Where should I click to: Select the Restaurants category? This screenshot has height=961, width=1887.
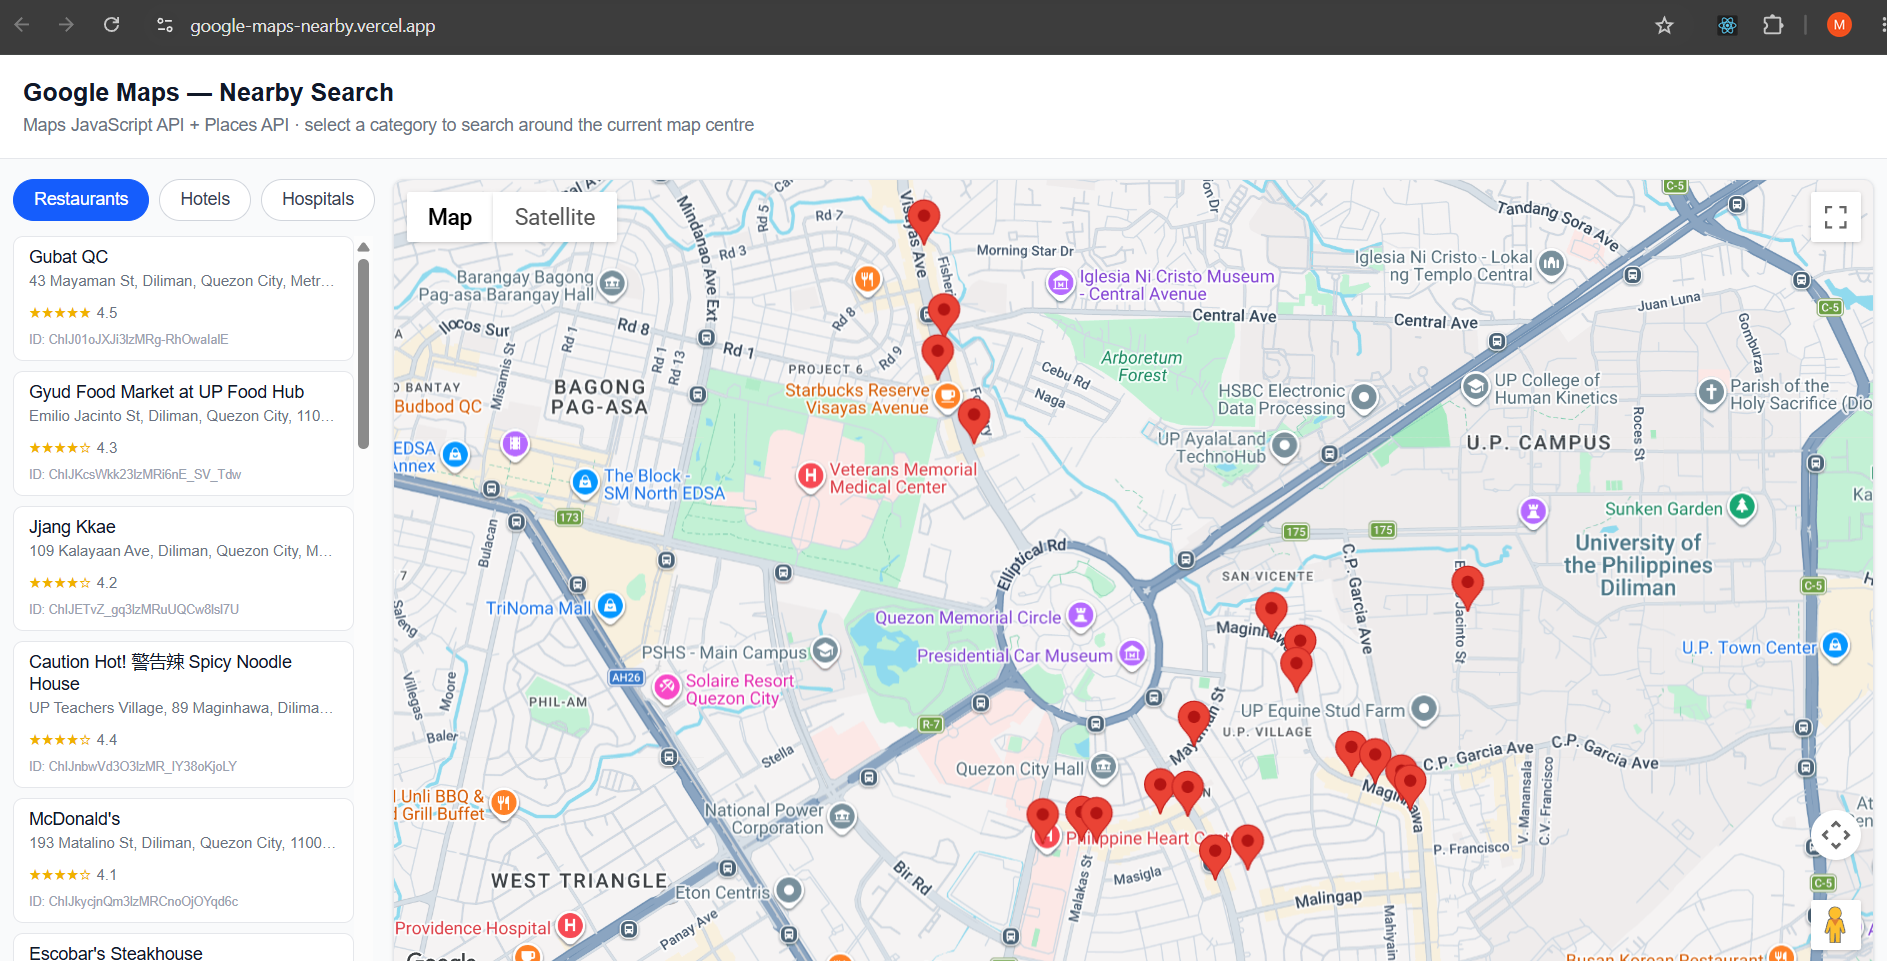pos(81,200)
